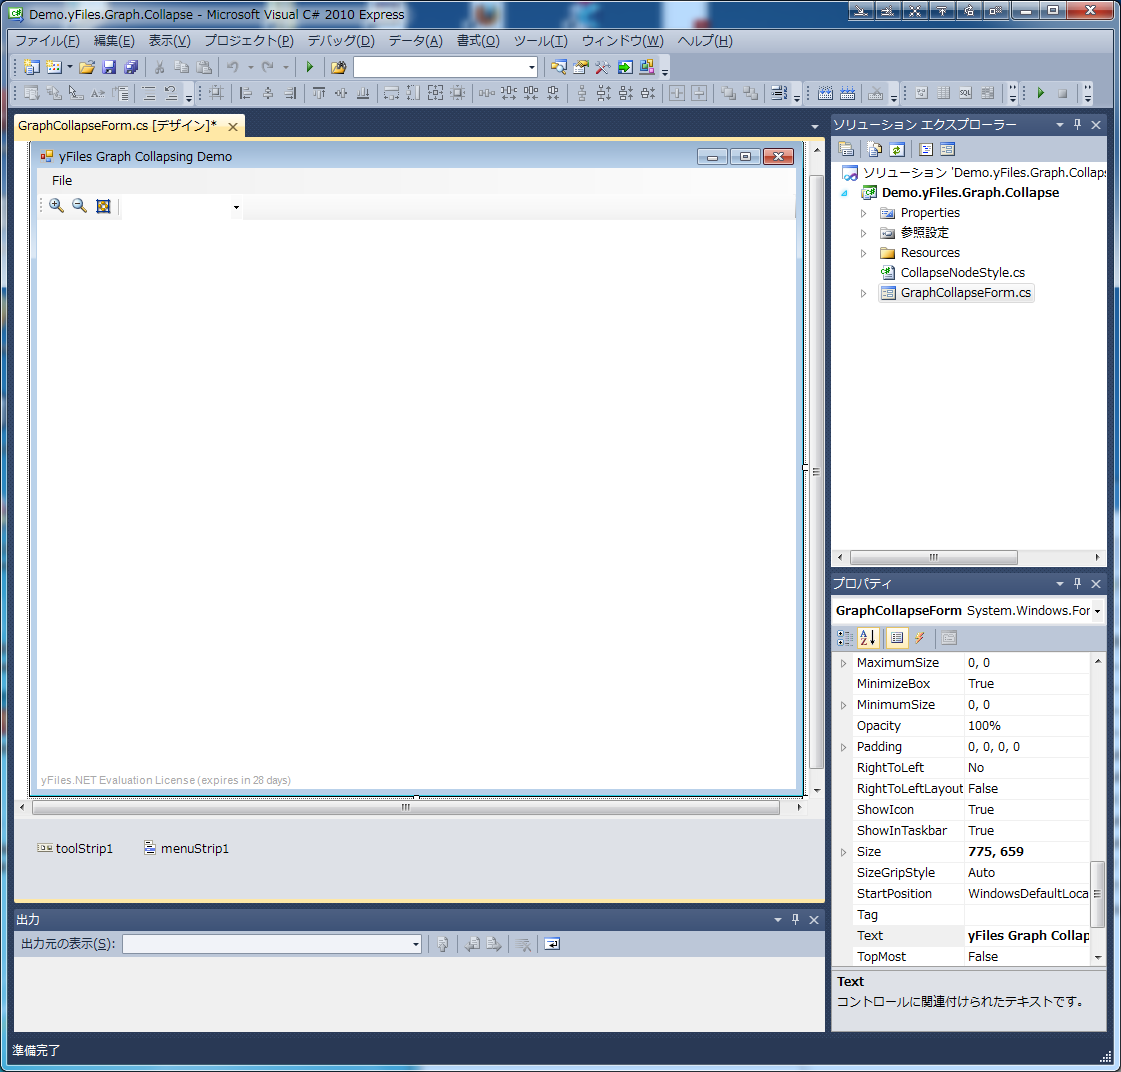
Task: Collapse the Demo.yFiles.Graph.Collapse project node
Action: (845, 193)
